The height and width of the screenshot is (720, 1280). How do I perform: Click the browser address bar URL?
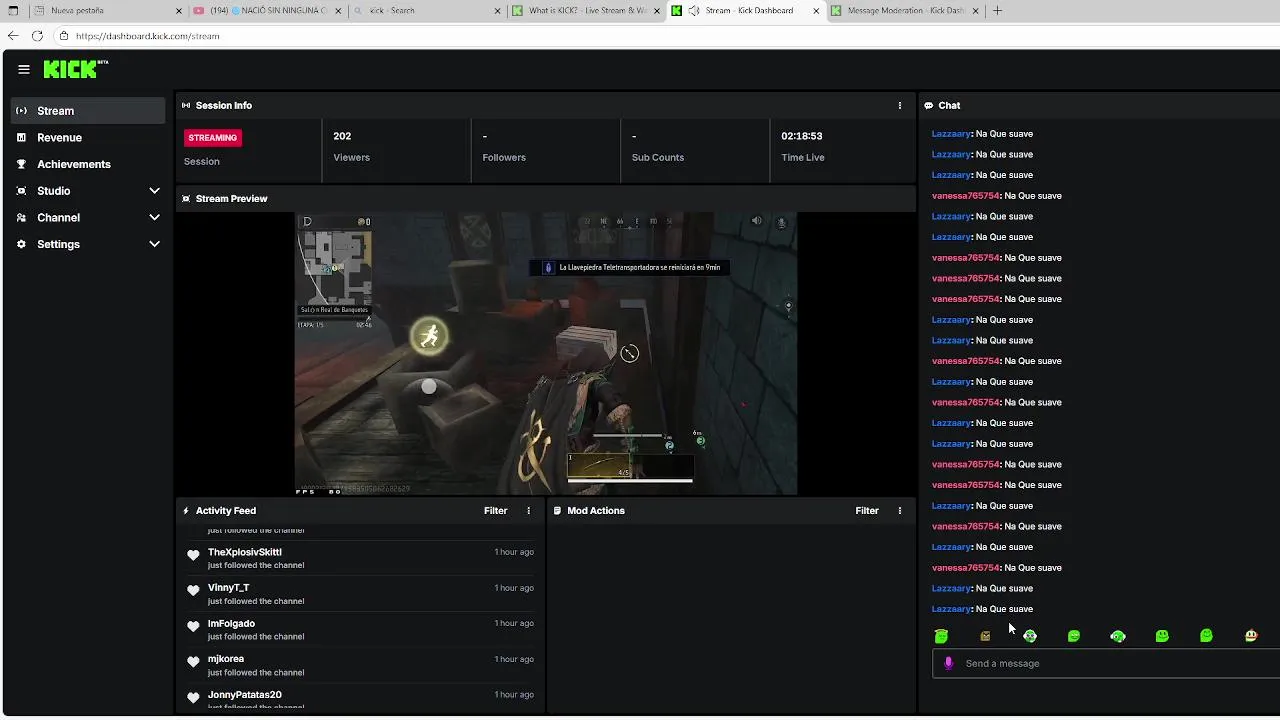[148, 36]
